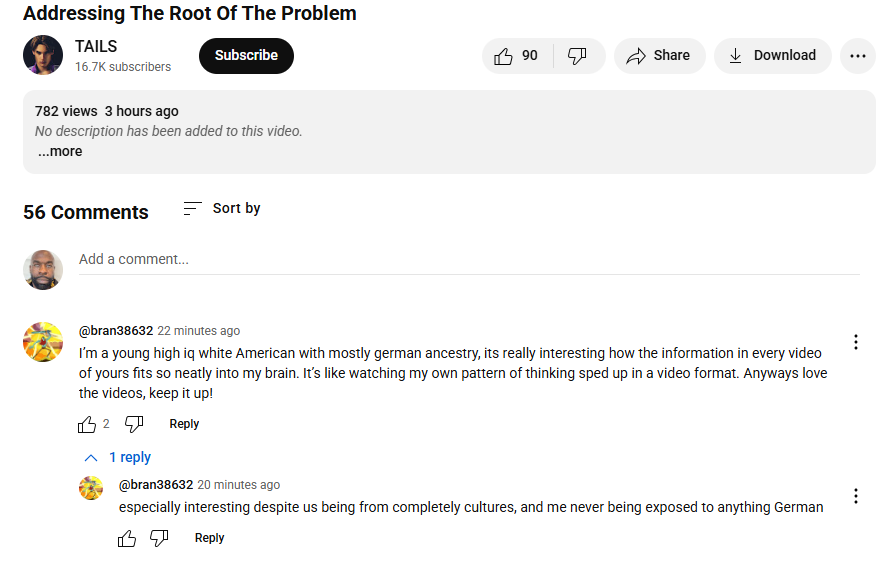
Task: Like the video with thumbs-up icon
Action: [517, 56]
